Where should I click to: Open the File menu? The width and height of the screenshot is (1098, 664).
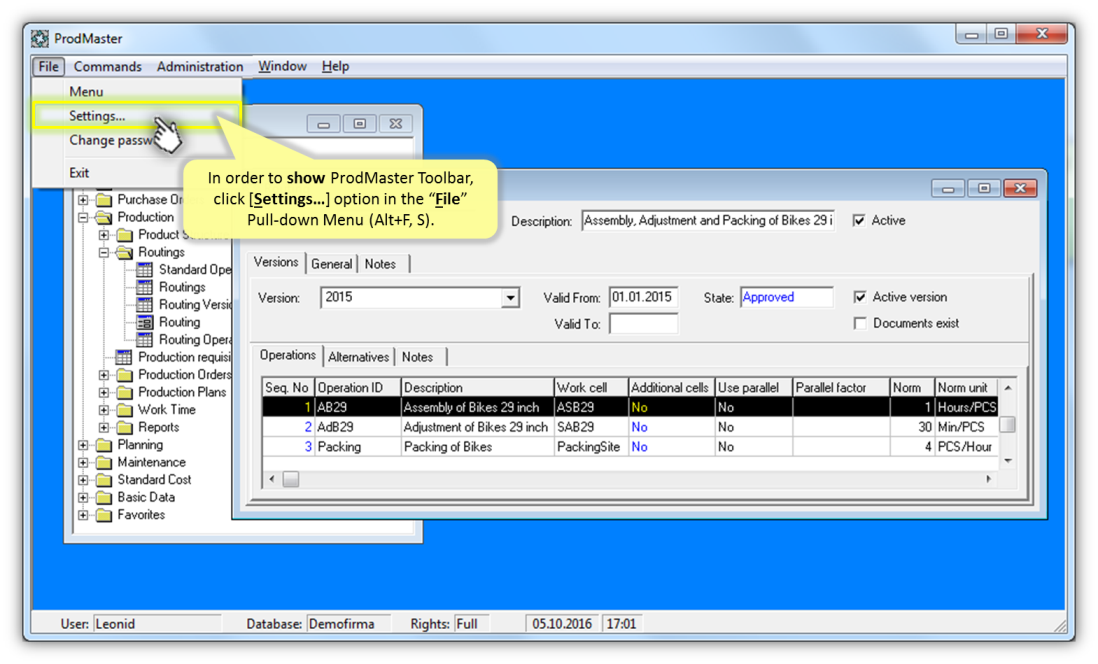[x=48, y=67]
